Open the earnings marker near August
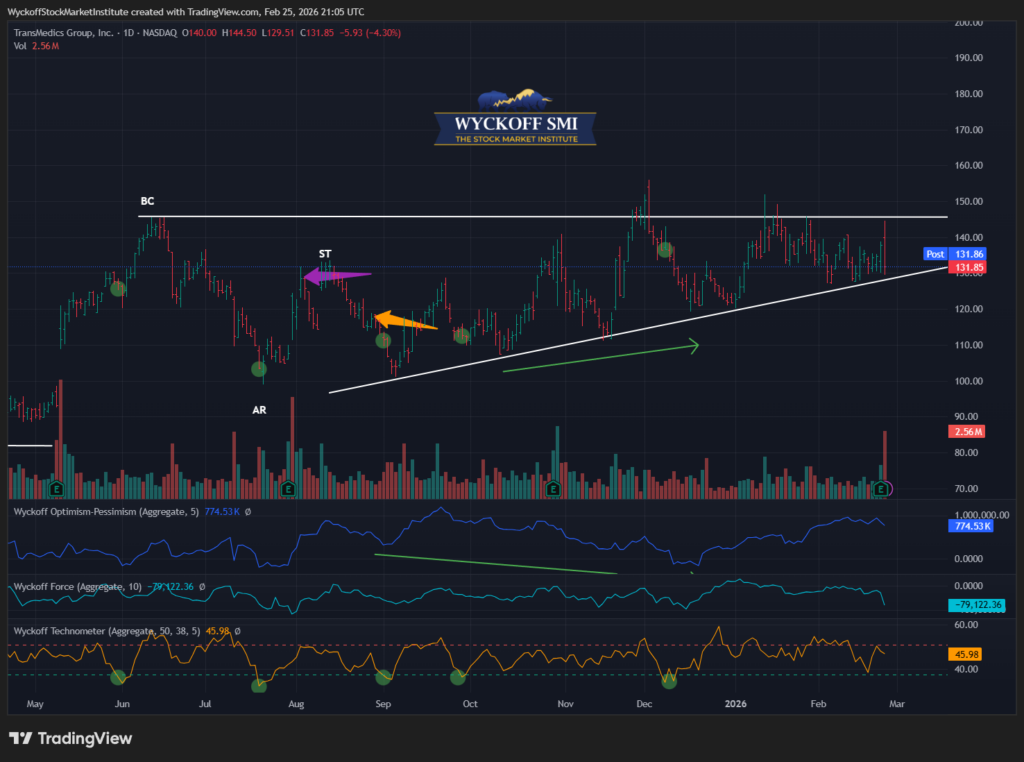The height and width of the screenshot is (762, 1024). [288, 489]
